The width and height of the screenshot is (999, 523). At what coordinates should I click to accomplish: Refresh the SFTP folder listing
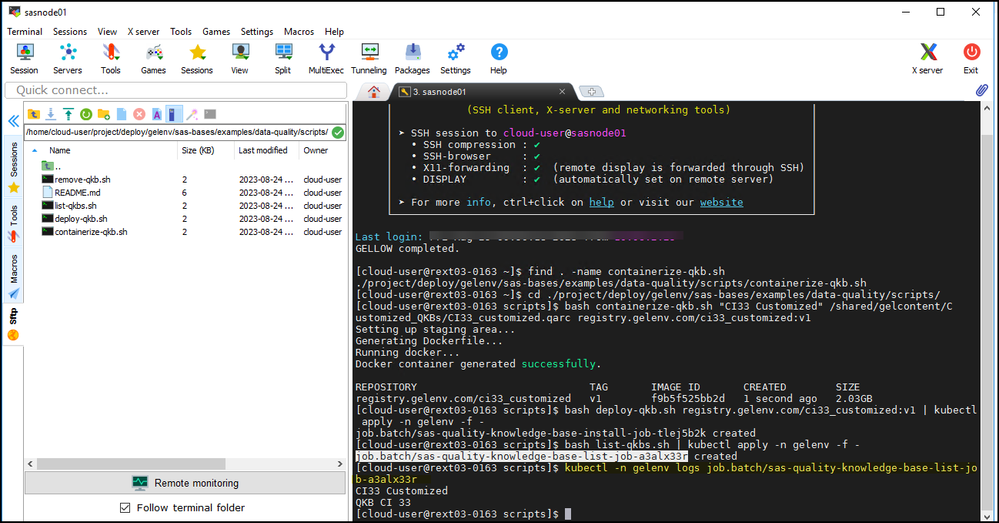point(86,114)
